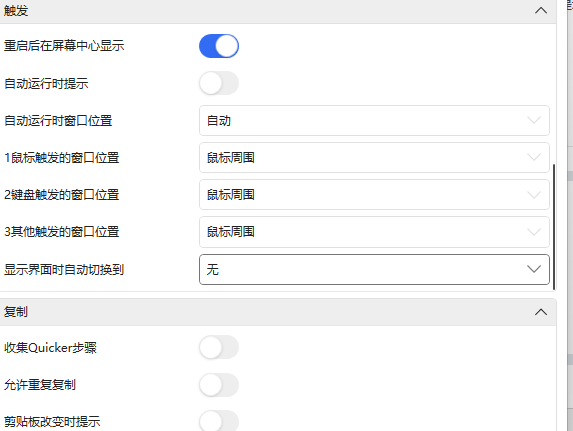The width and height of the screenshot is (573, 431).
Task: Open 3其他触发的窗口位置 dropdown
Action: pos(374,232)
